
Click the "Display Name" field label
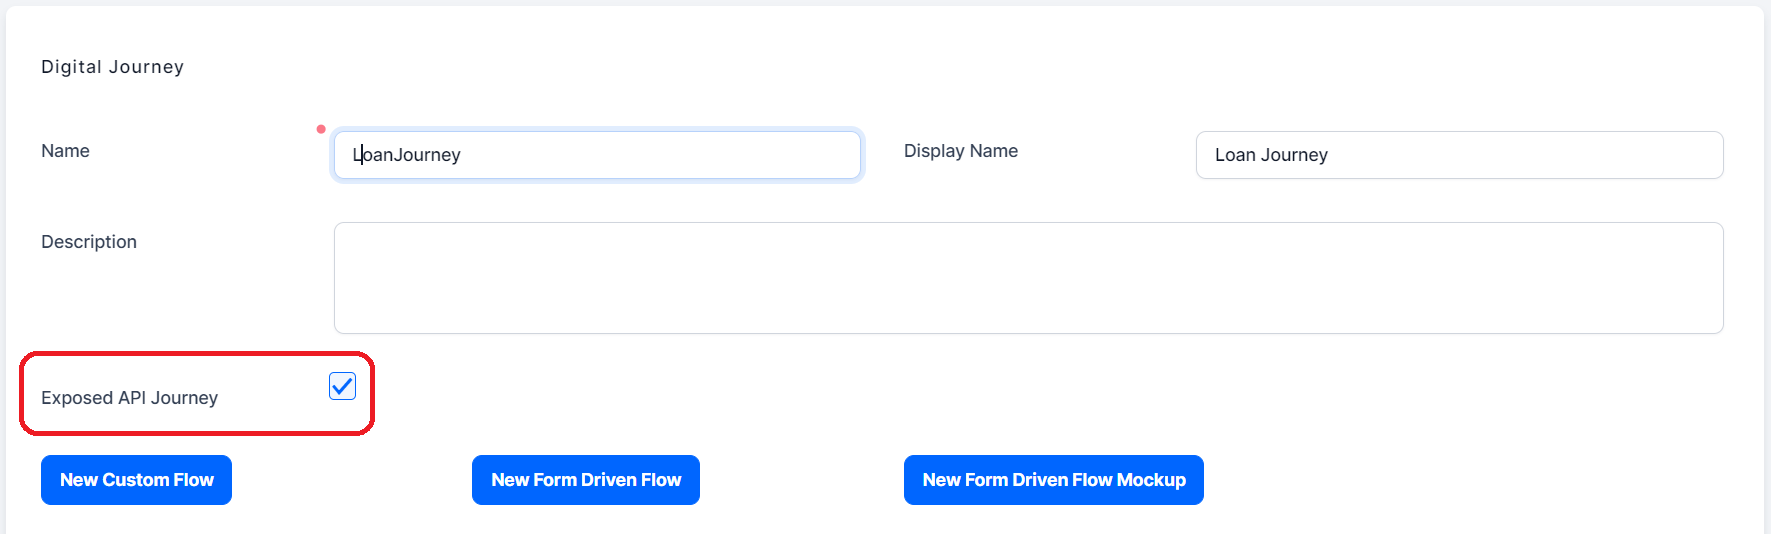click(x=960, y=151)
